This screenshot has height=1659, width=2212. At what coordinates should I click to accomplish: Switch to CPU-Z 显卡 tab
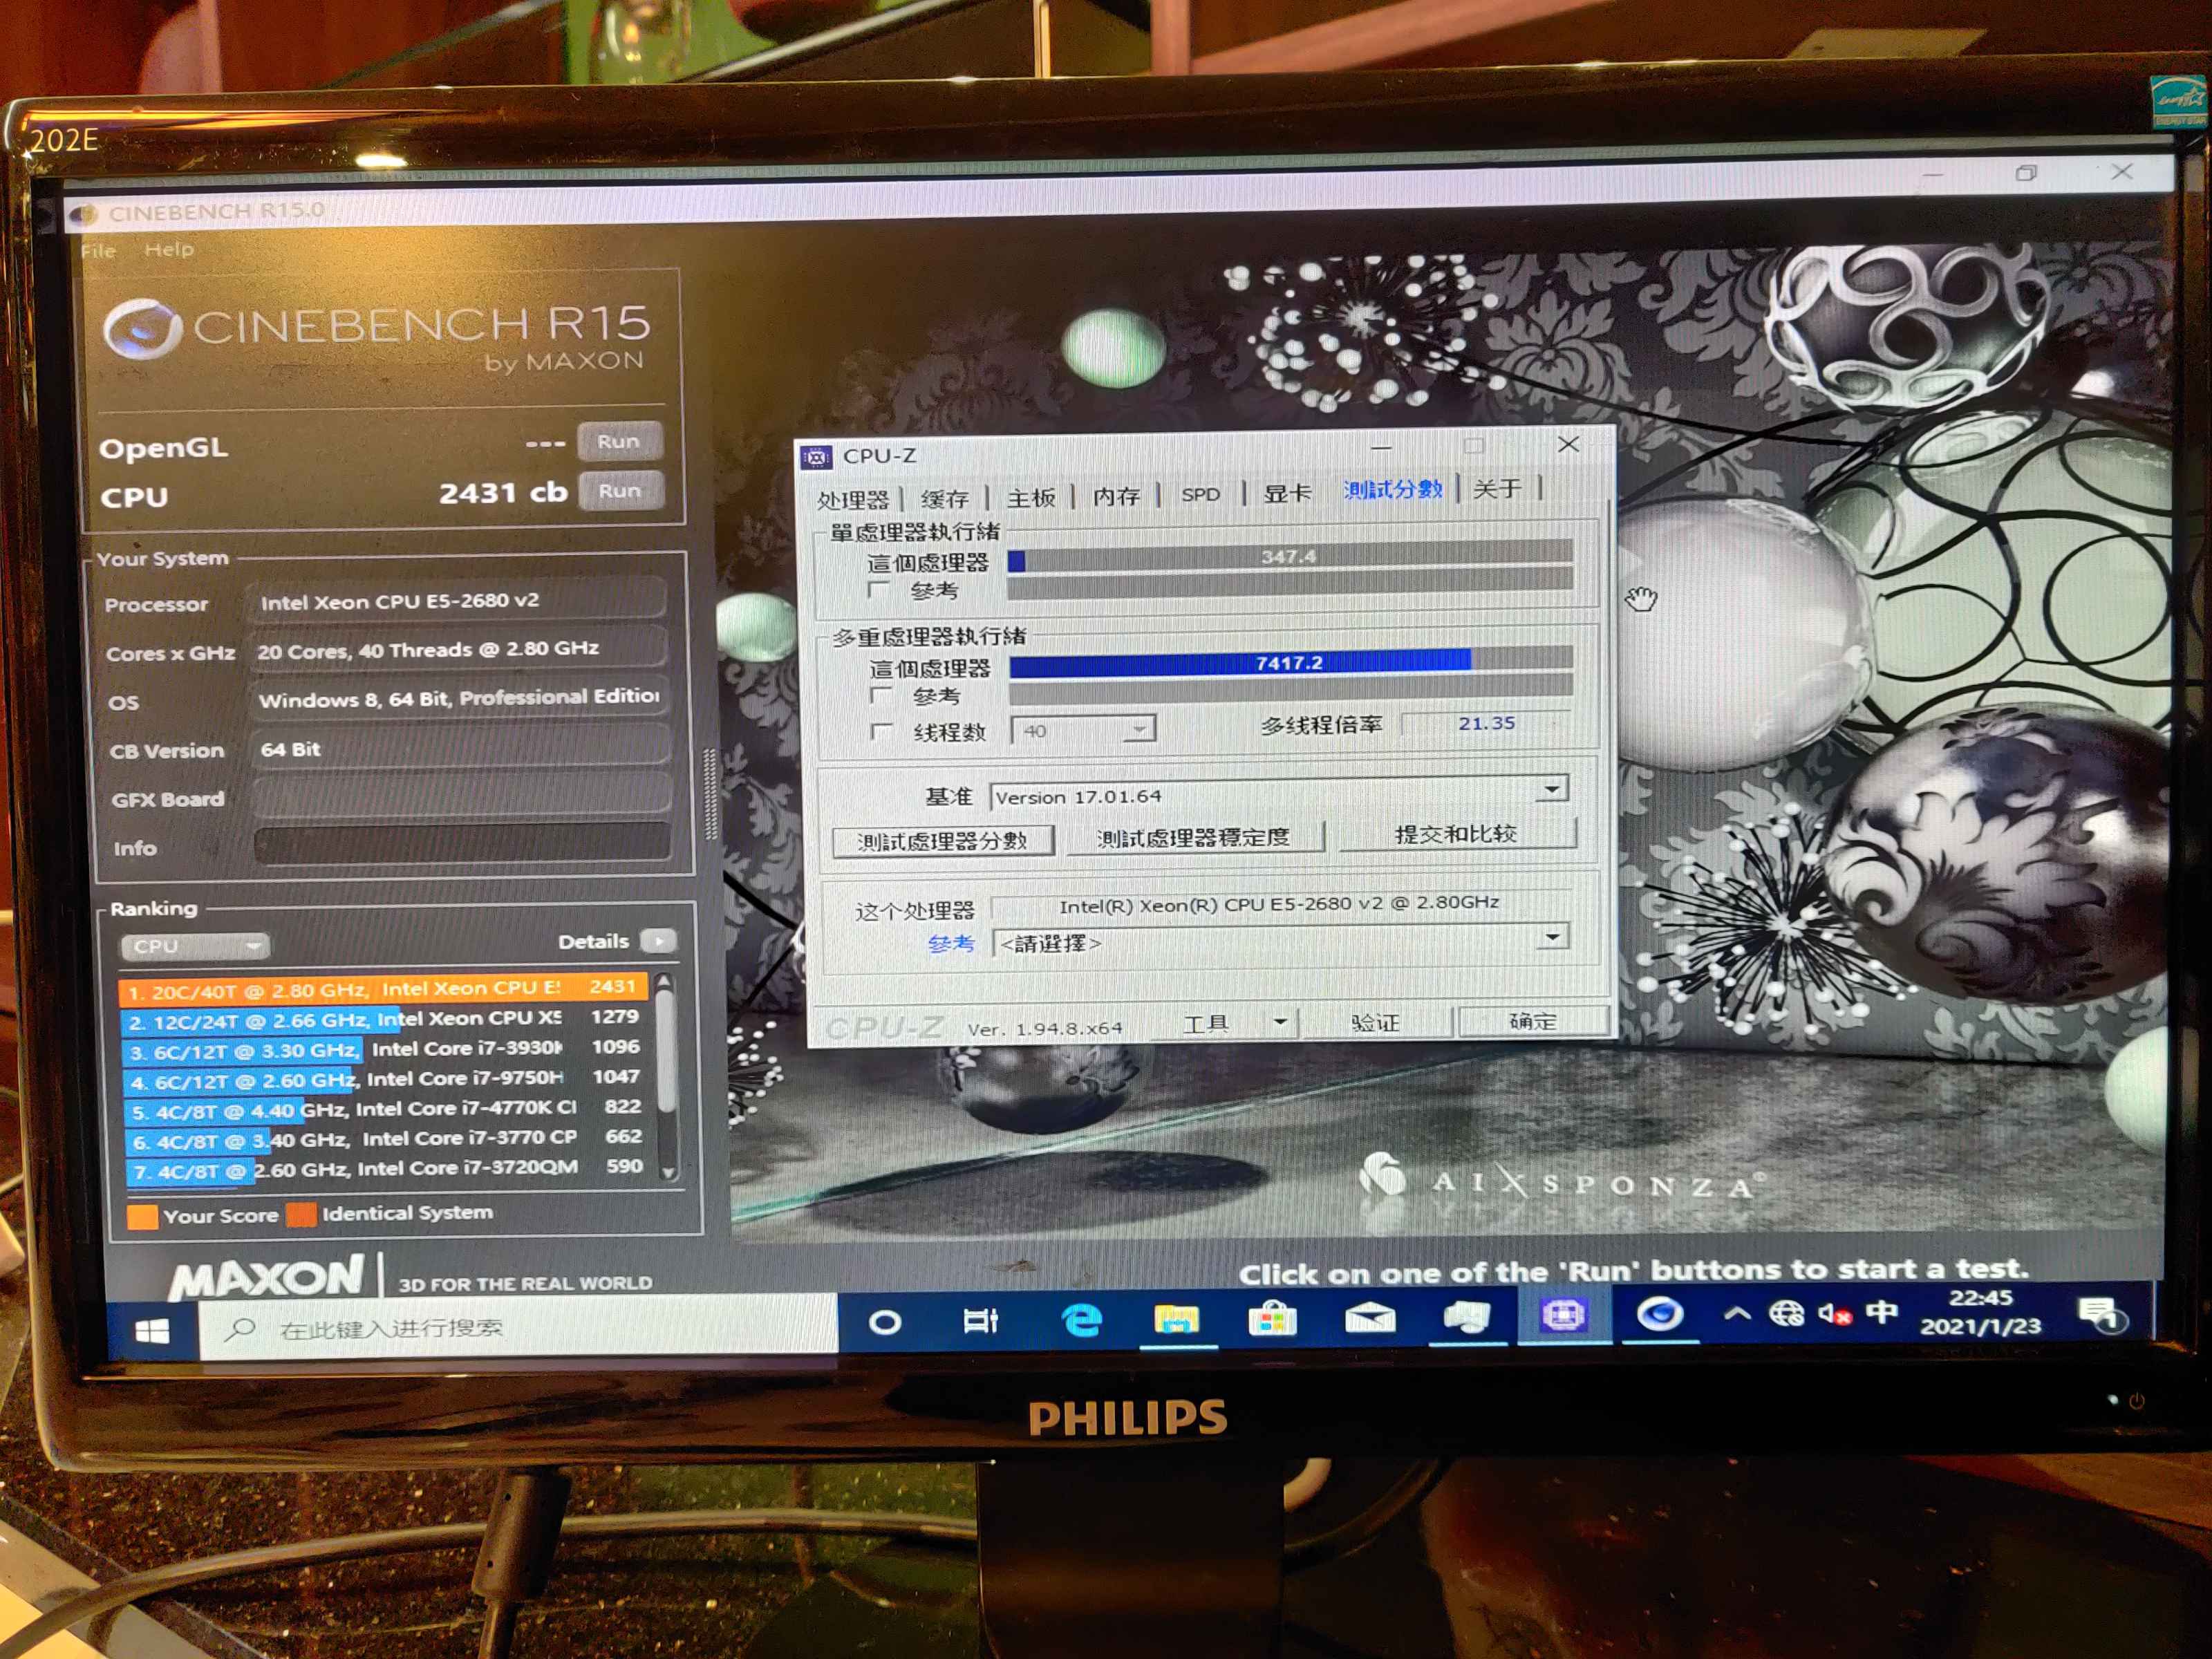pyautogui.click(x=1287, y=492)
